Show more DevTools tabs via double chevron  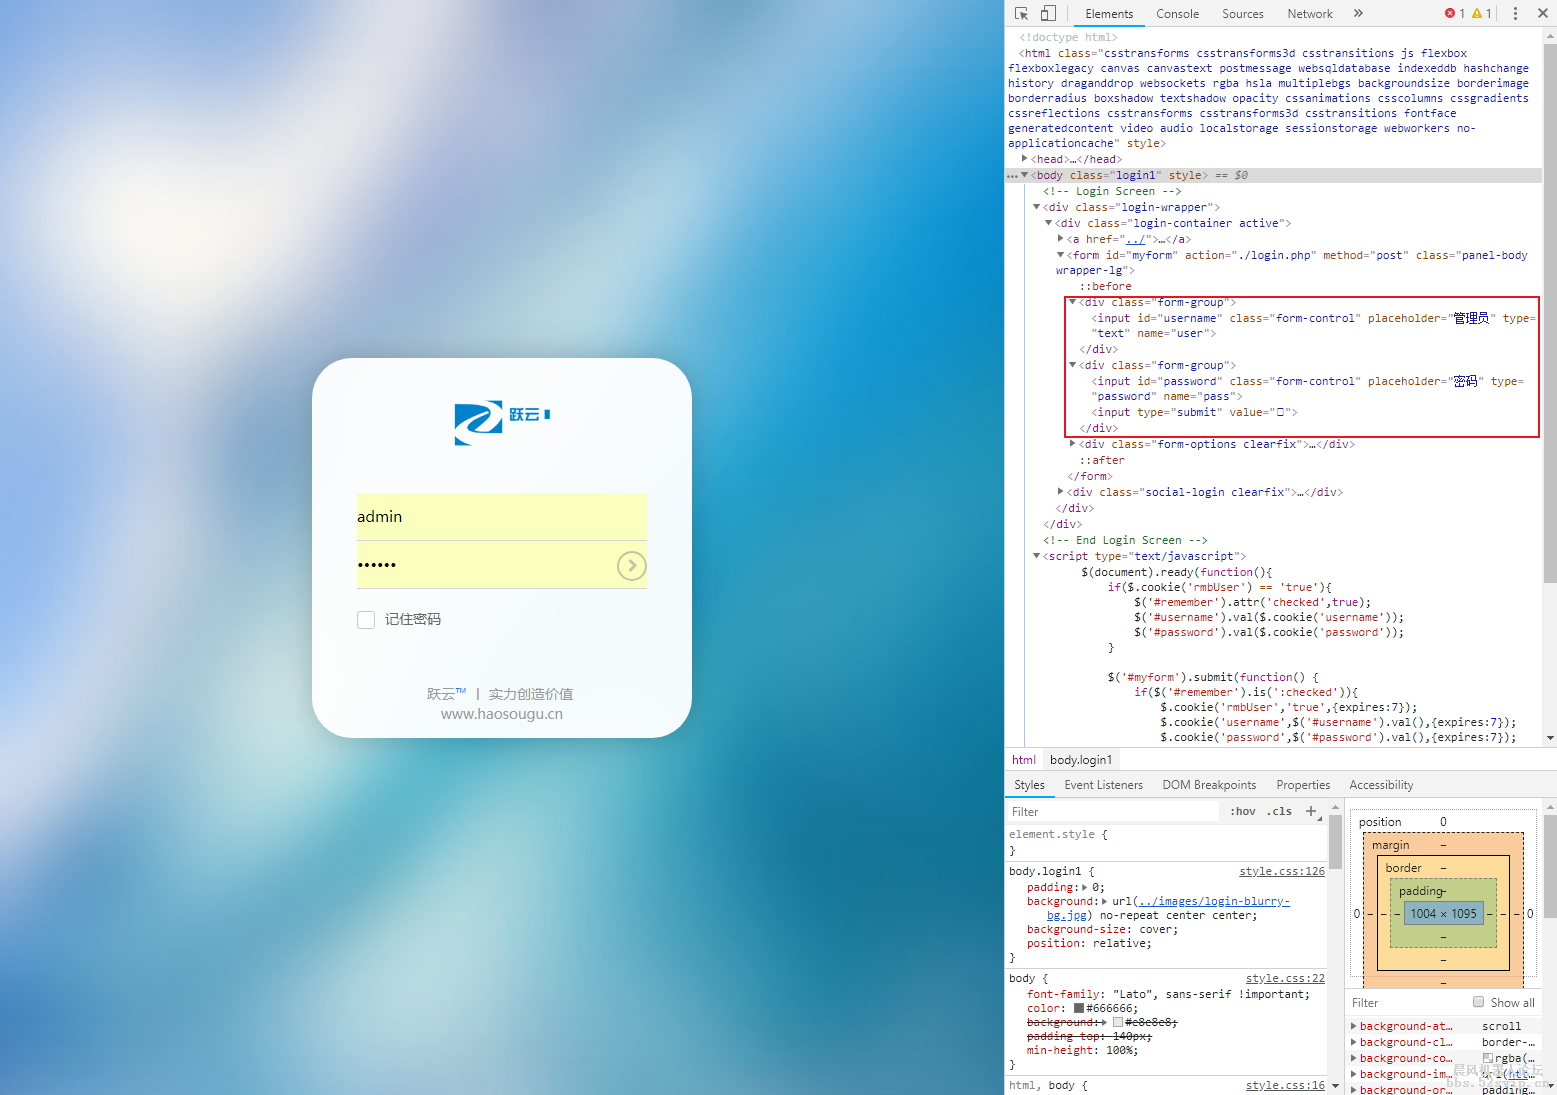tap(1358, 14)
